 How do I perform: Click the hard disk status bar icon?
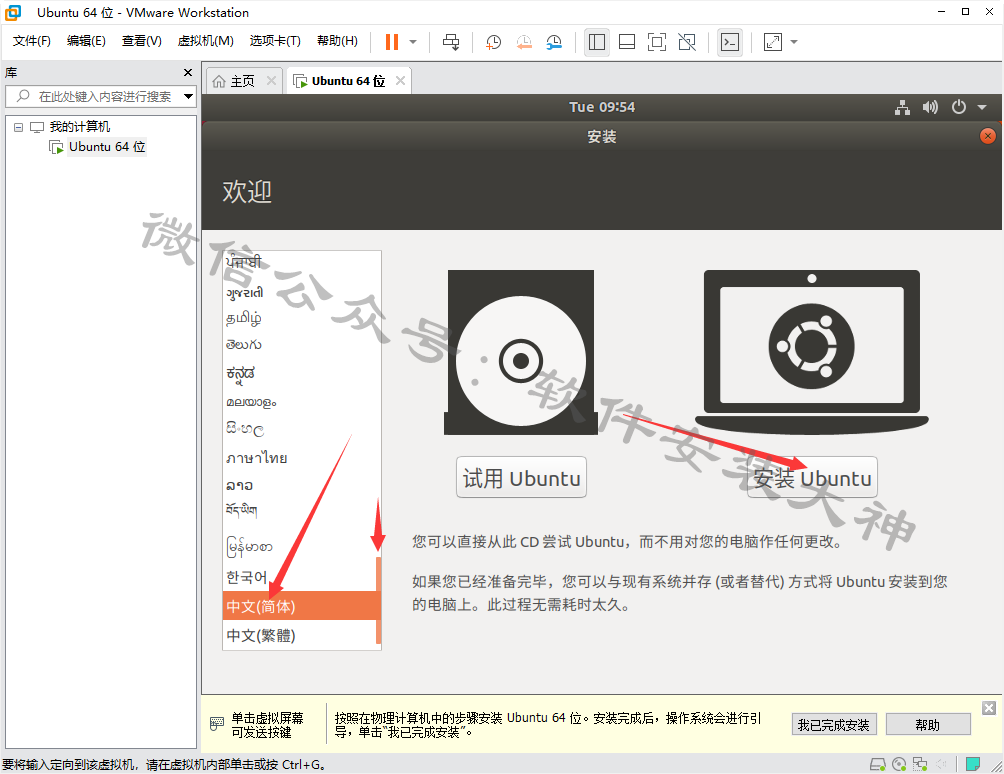pos(877,764)
